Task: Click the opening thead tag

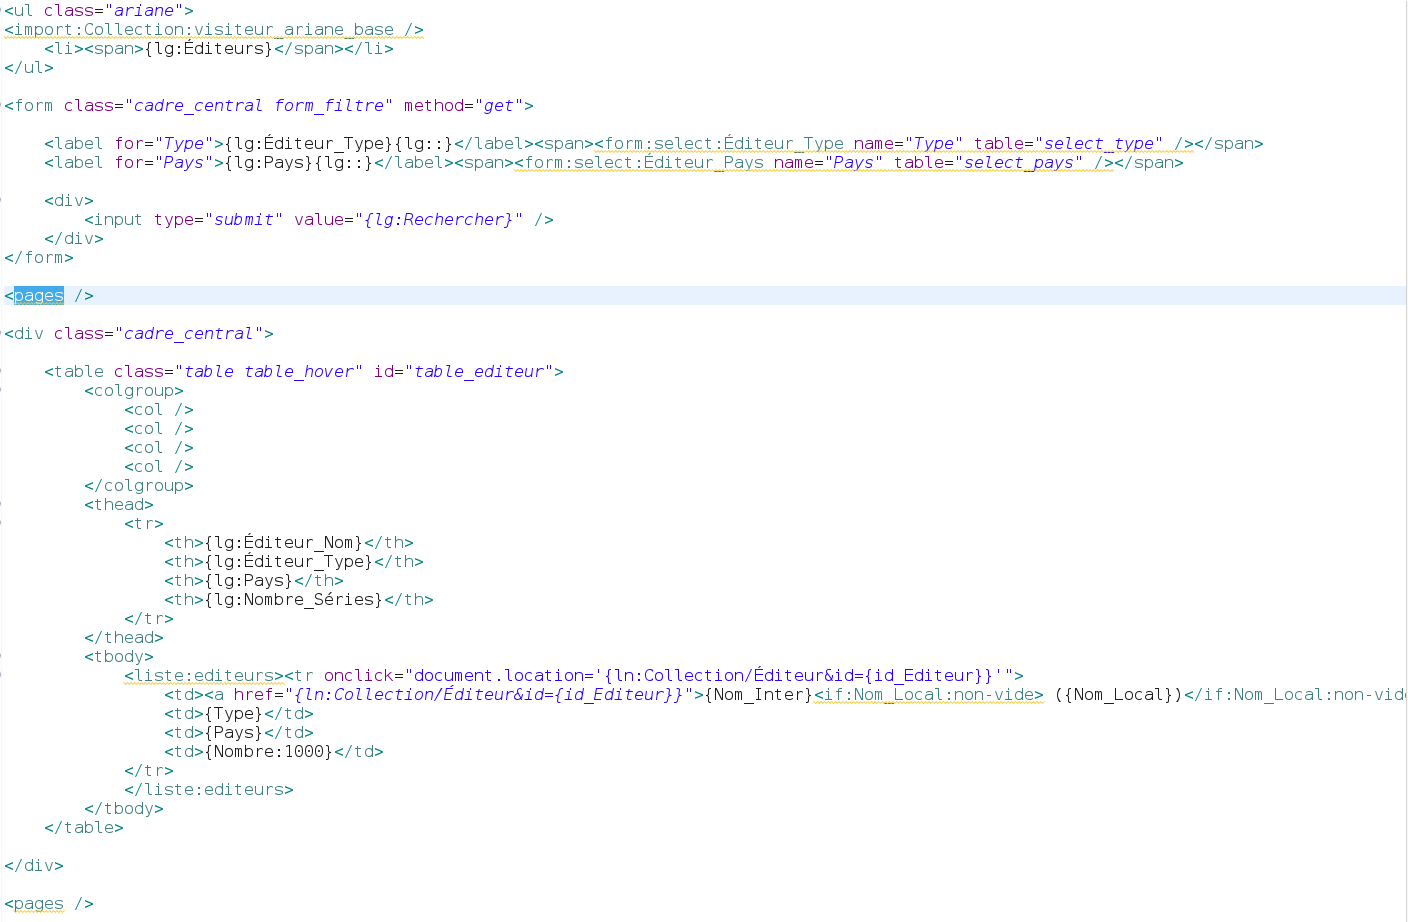Action: pyautogui.click(x=119, y=505)
